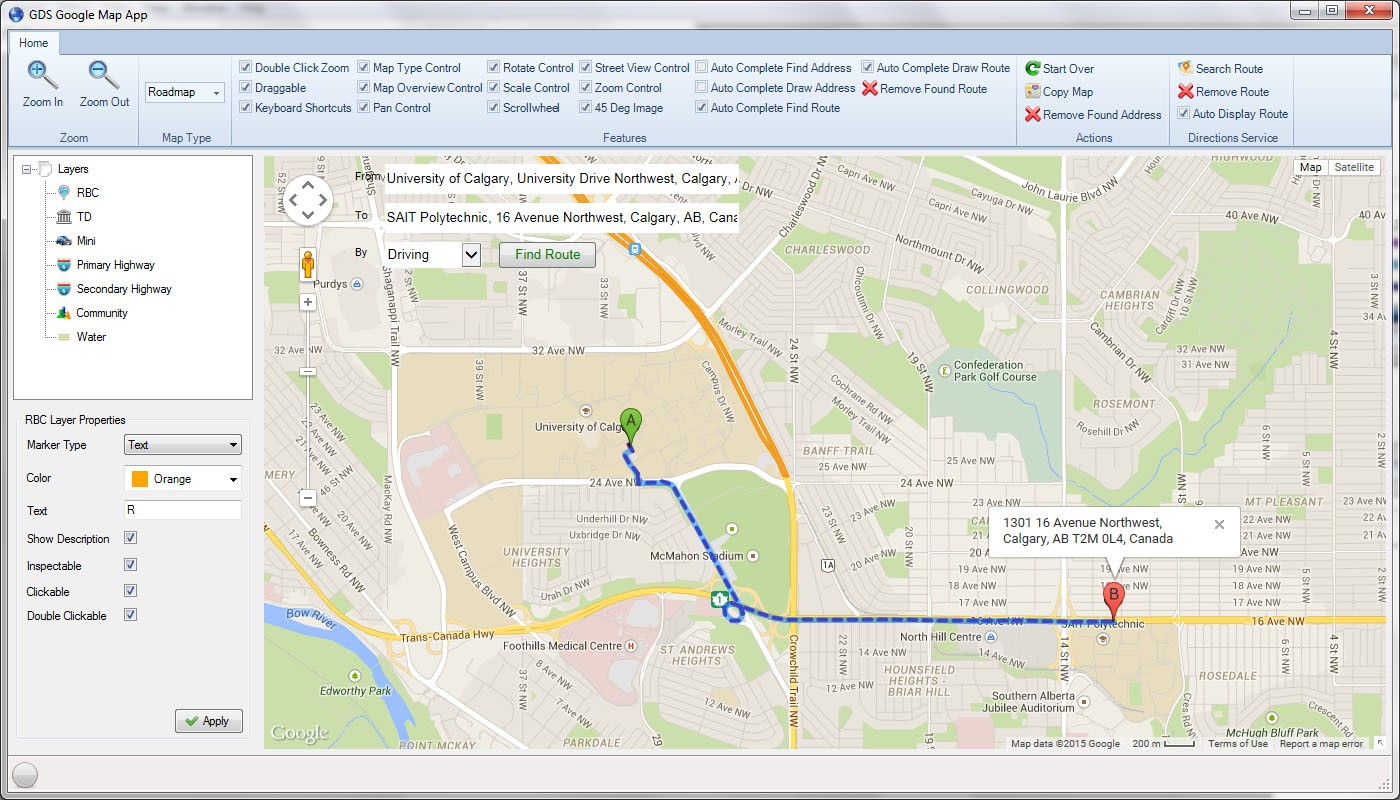Click the Remove Route red X icon
Screen dimensions: 1400x800
pyautogui.click(x=1185, y=91)
